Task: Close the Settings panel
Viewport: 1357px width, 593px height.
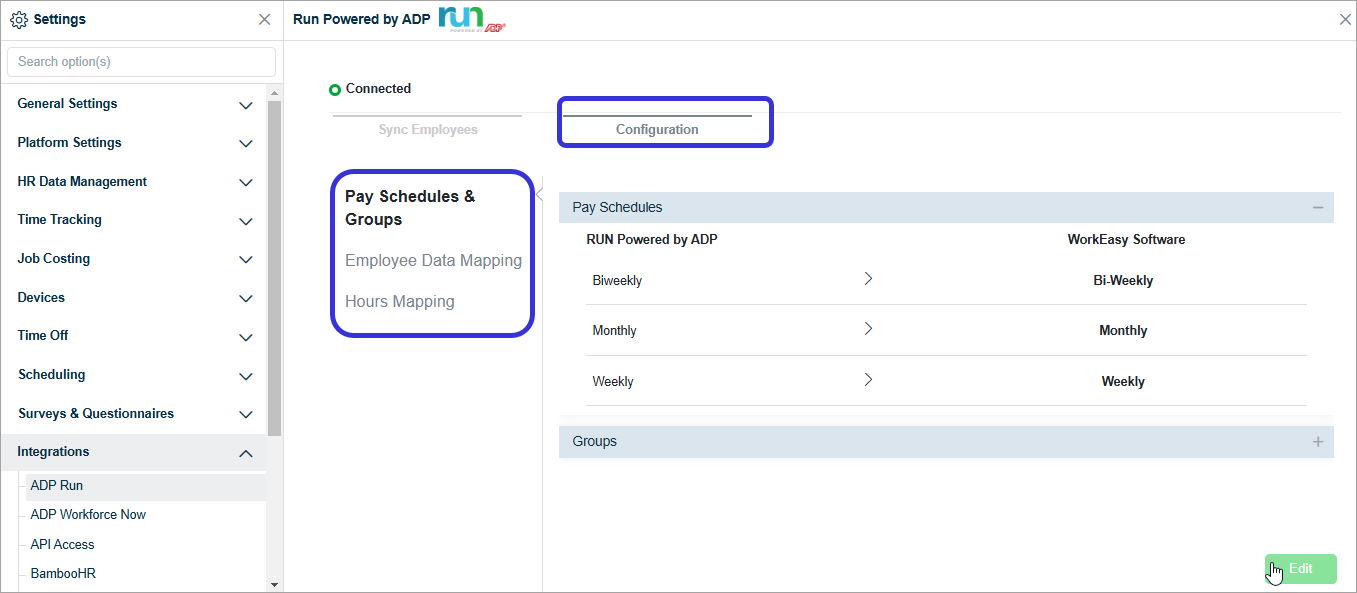Action: (264, 19)
